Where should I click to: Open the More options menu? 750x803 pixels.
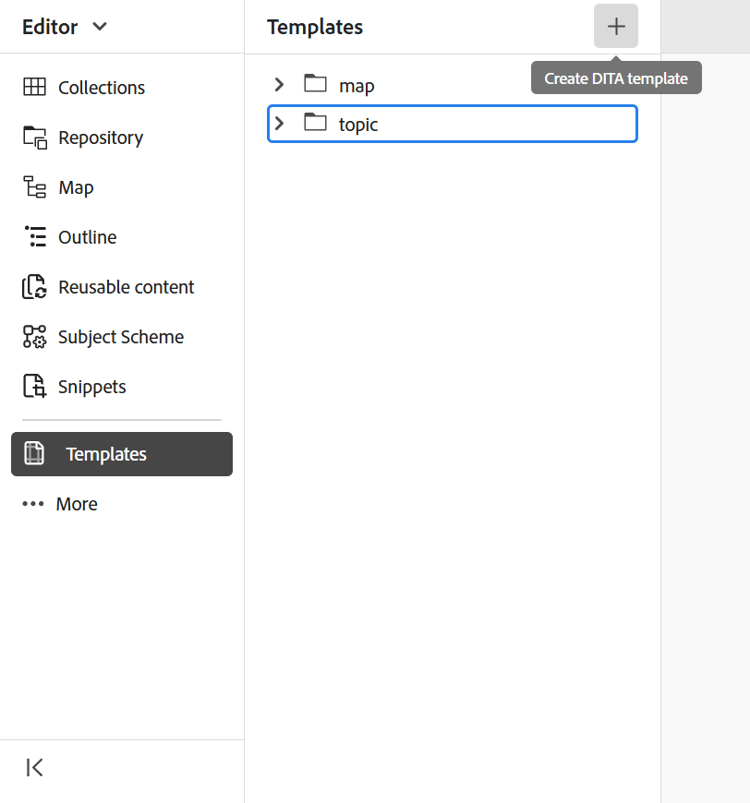(60, 504)
